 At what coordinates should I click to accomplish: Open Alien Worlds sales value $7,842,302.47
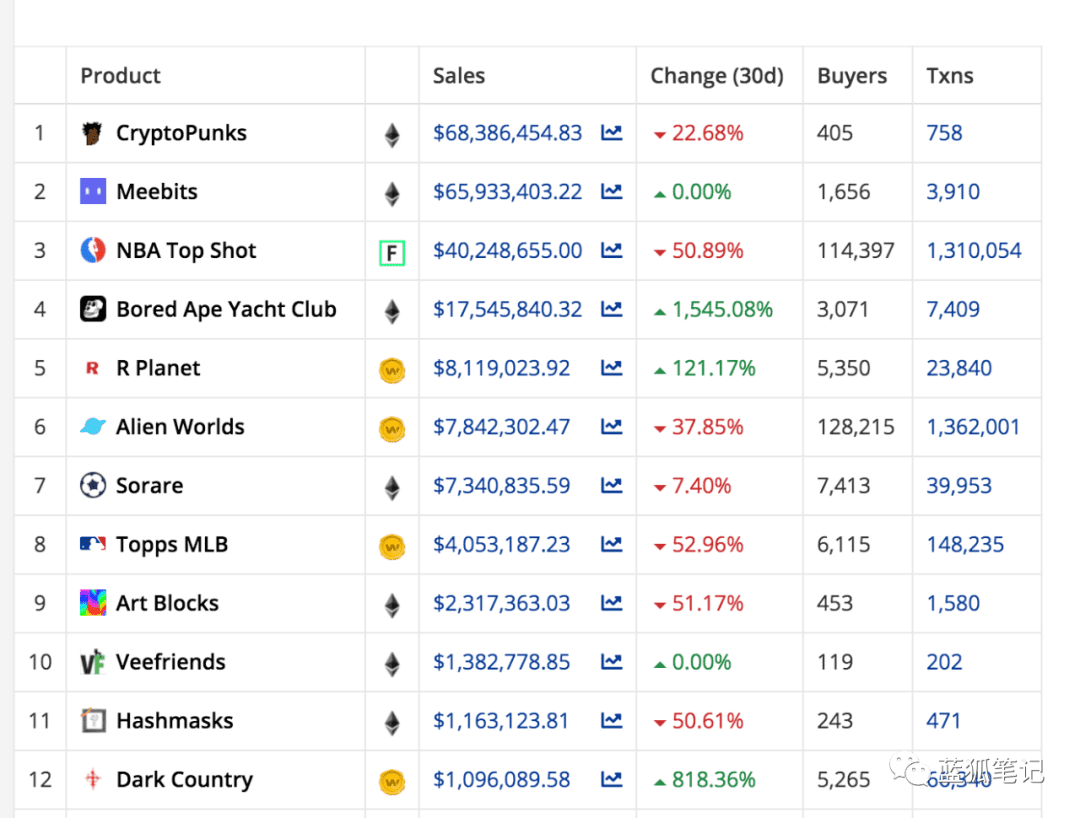tap(501, 426)
